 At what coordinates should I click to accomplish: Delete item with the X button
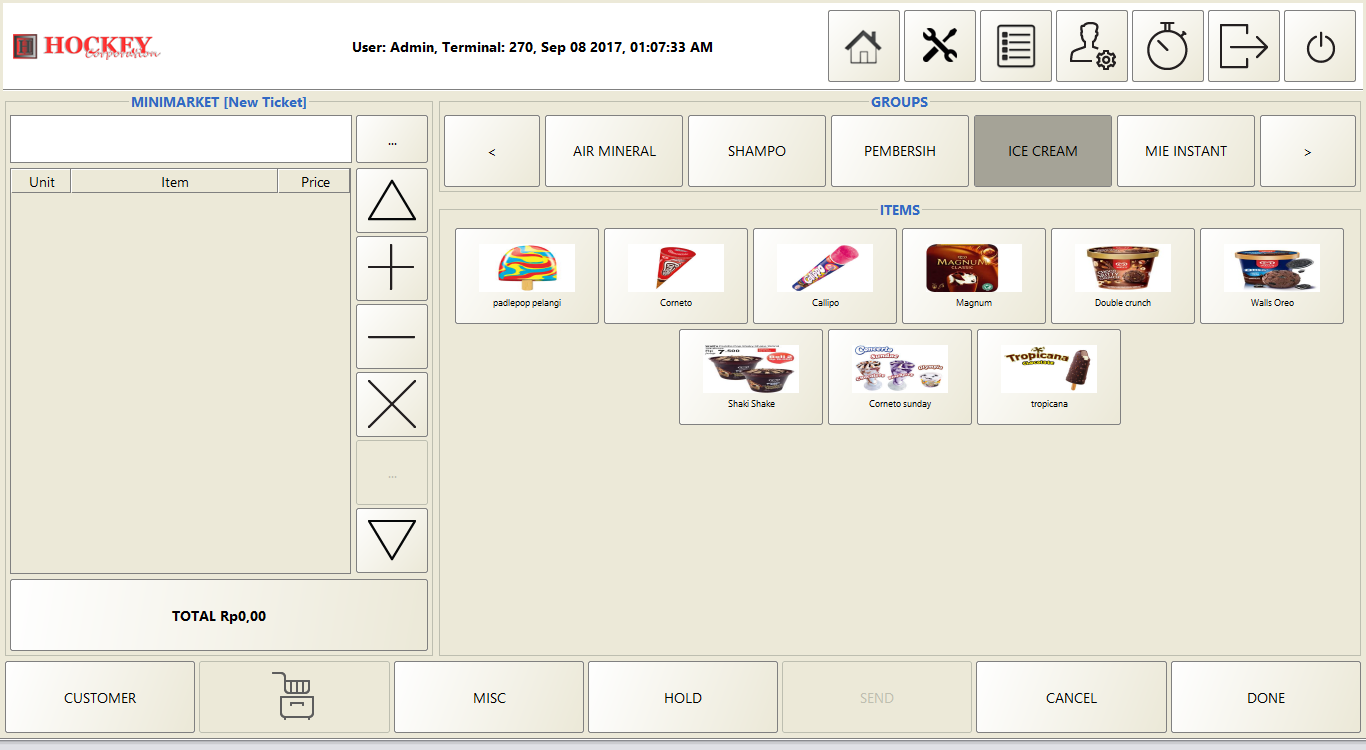click(x=392, y=405)
